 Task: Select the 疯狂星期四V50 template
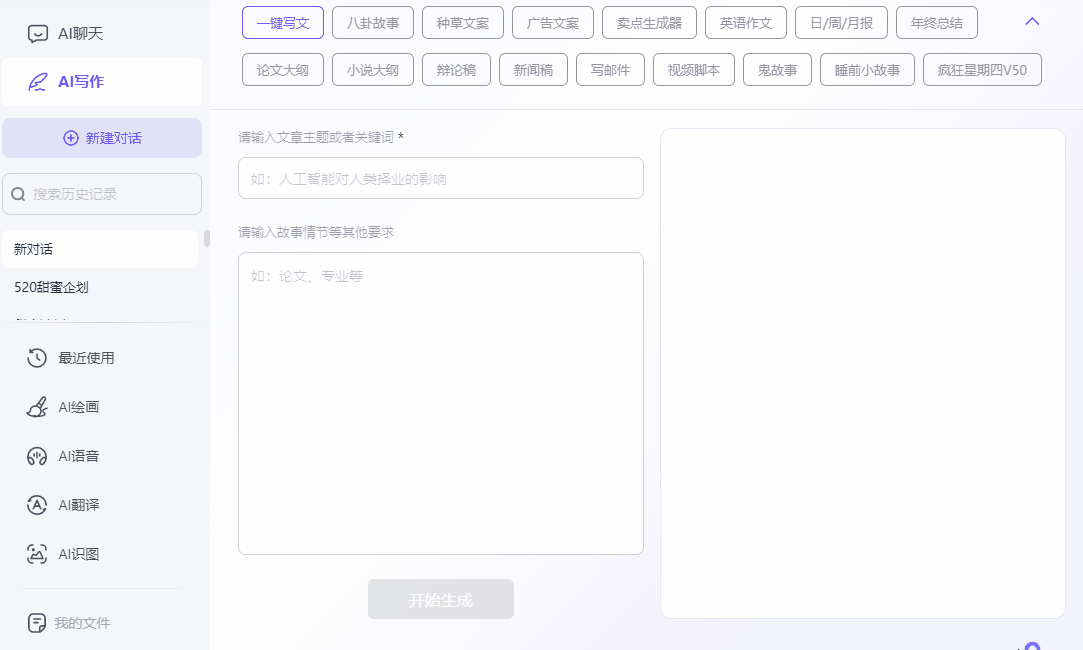pos(982,70)
